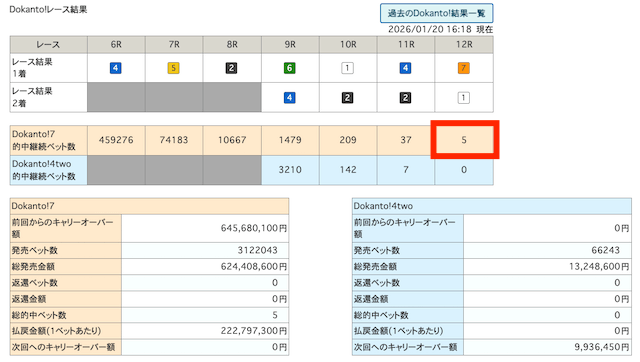Select the 10R column header
The width and height of the screenshot is (640, 362).
pos(348,44)
